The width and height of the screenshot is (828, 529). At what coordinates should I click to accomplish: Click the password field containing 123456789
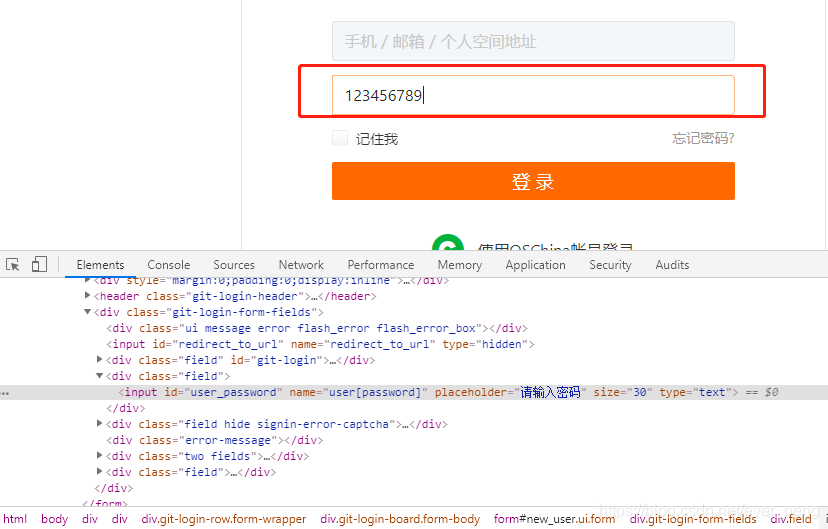point(533,95)
